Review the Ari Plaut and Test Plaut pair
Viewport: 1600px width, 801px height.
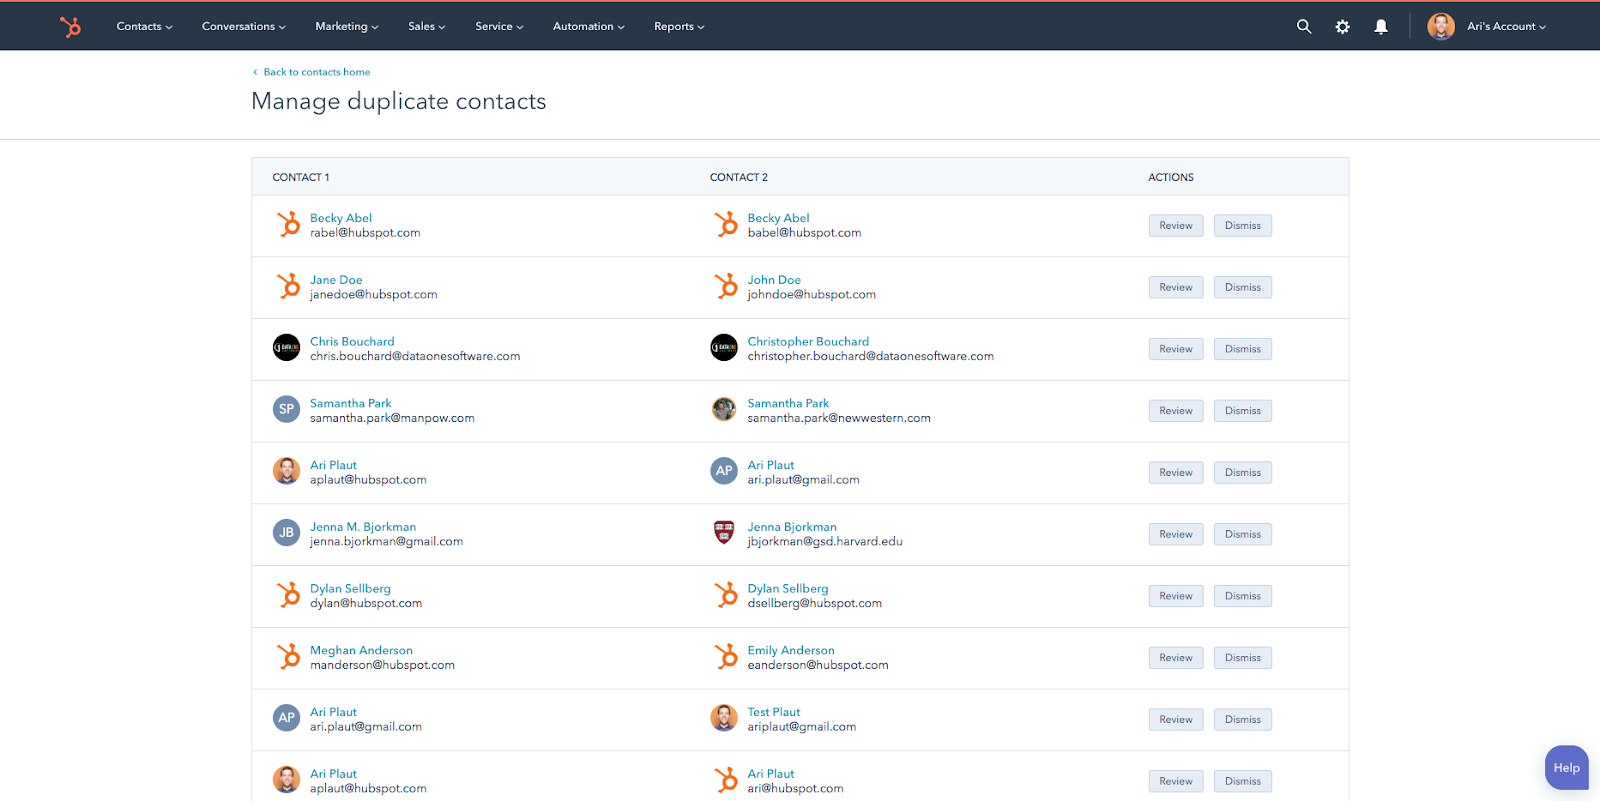tap(1176, 720)
